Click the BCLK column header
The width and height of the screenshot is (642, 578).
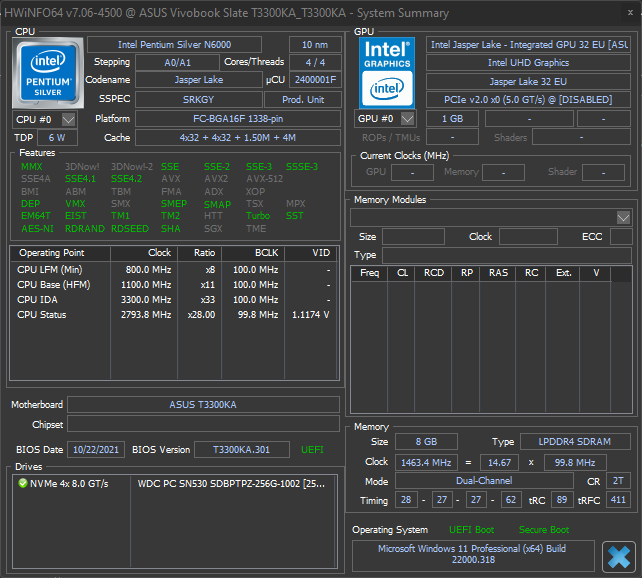253,253
